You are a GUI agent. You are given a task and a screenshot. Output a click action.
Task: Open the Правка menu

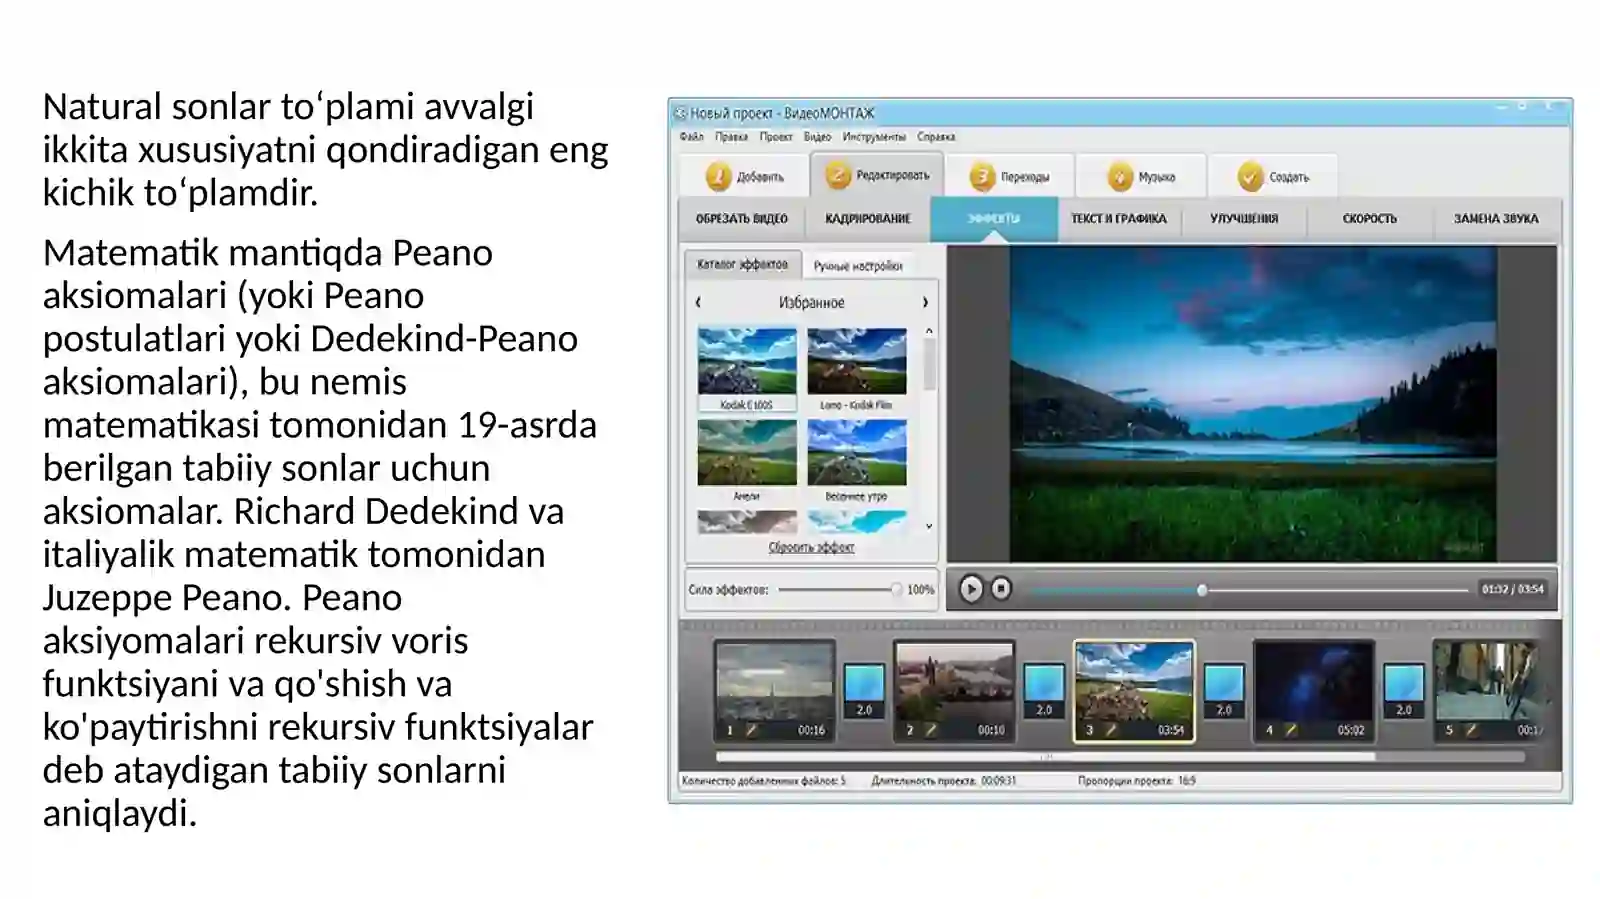pyautogui.click(x=731, y=137)
